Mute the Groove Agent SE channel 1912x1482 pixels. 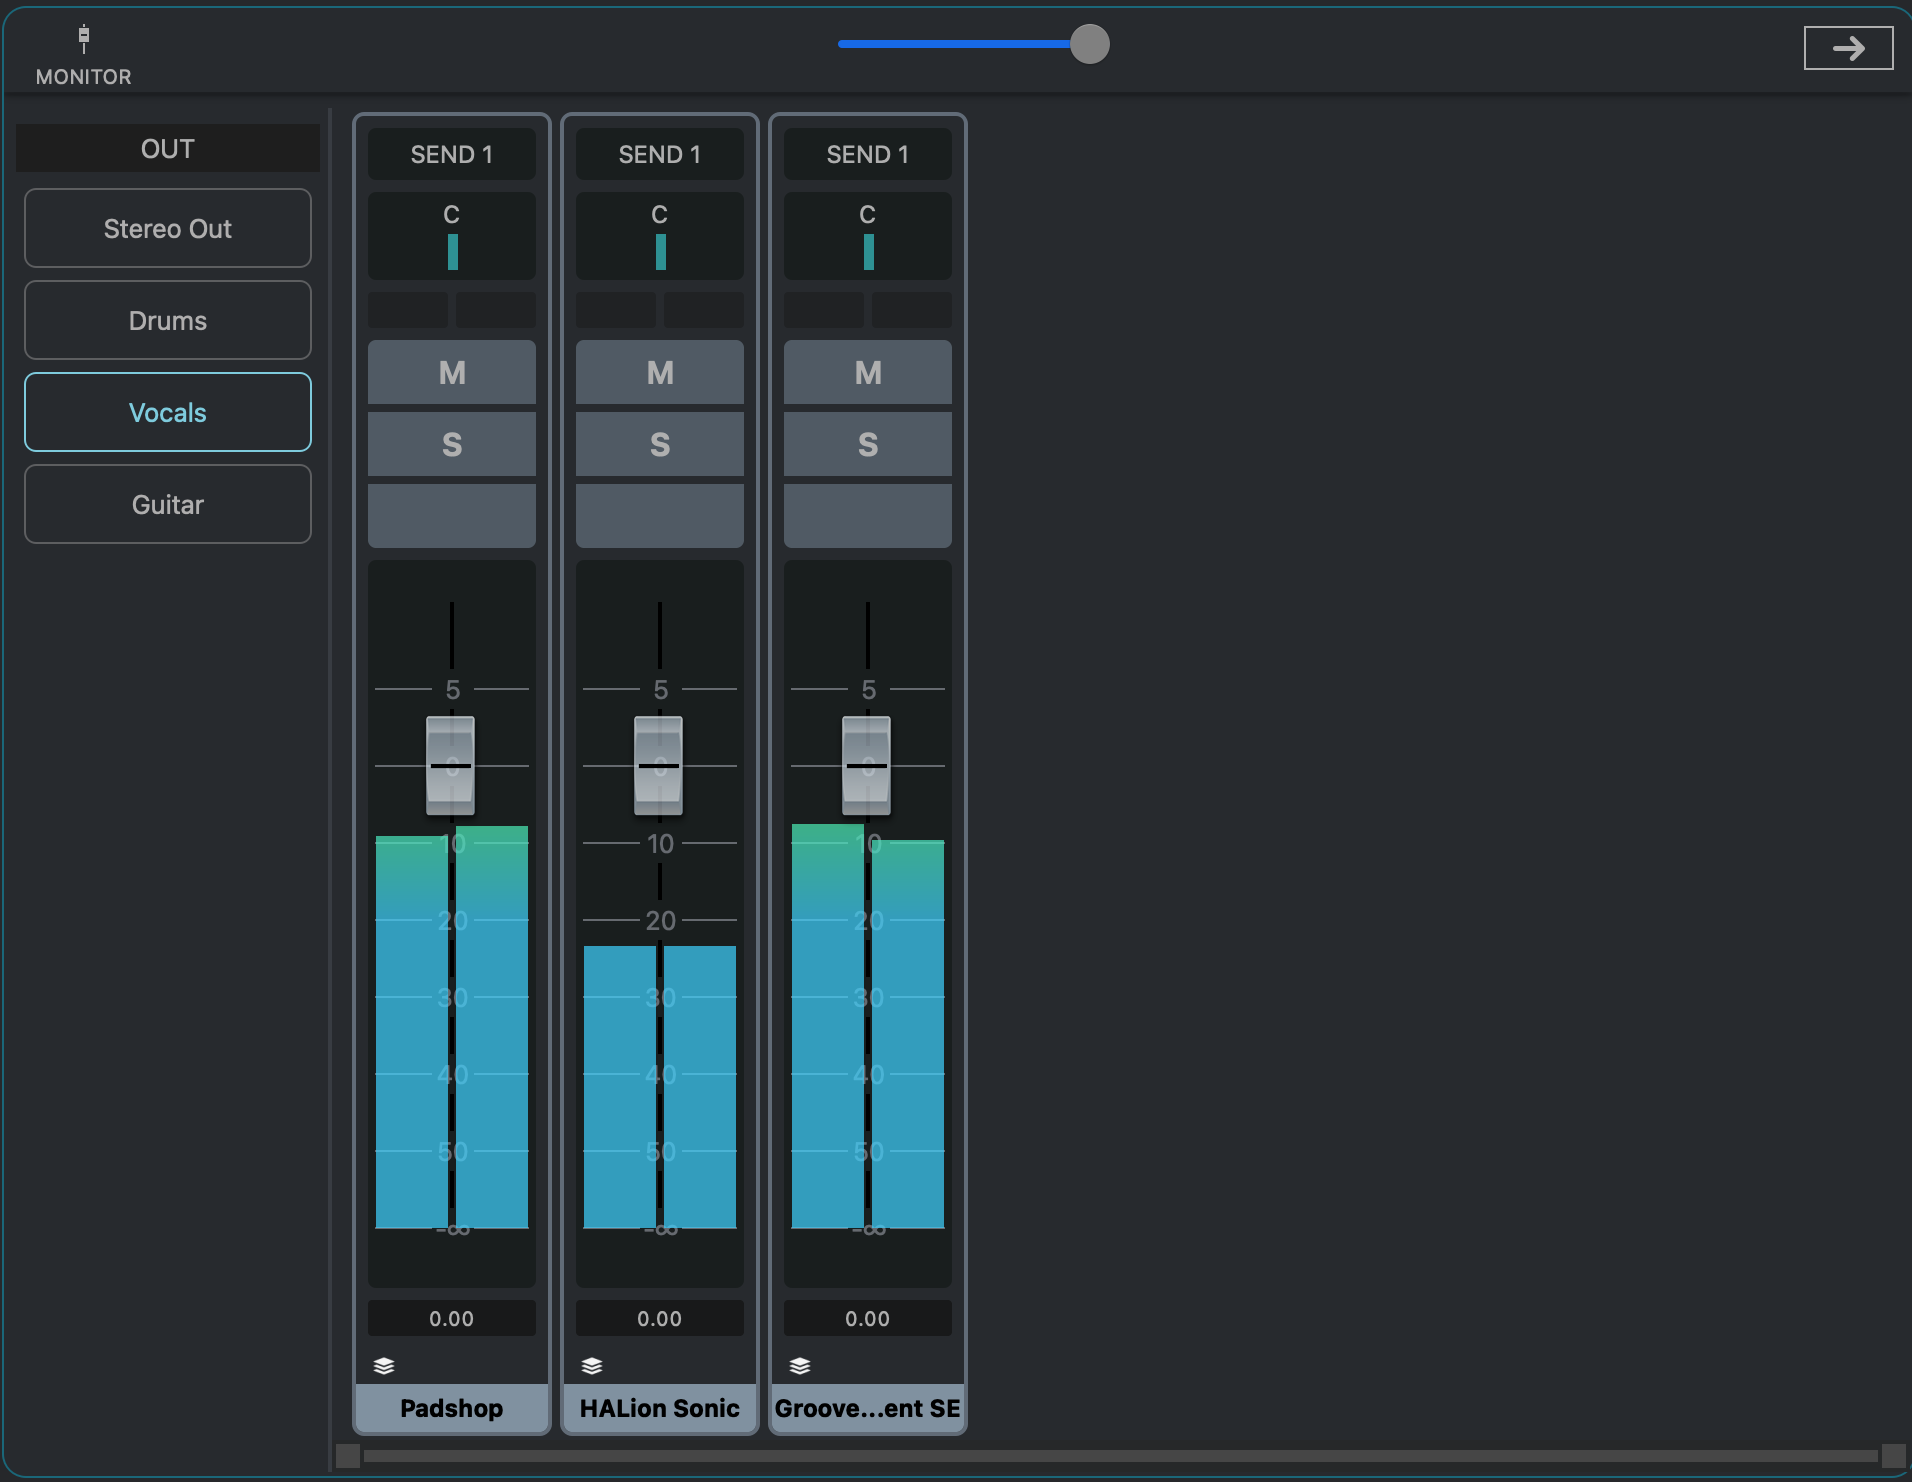click(x=867, y=373)
